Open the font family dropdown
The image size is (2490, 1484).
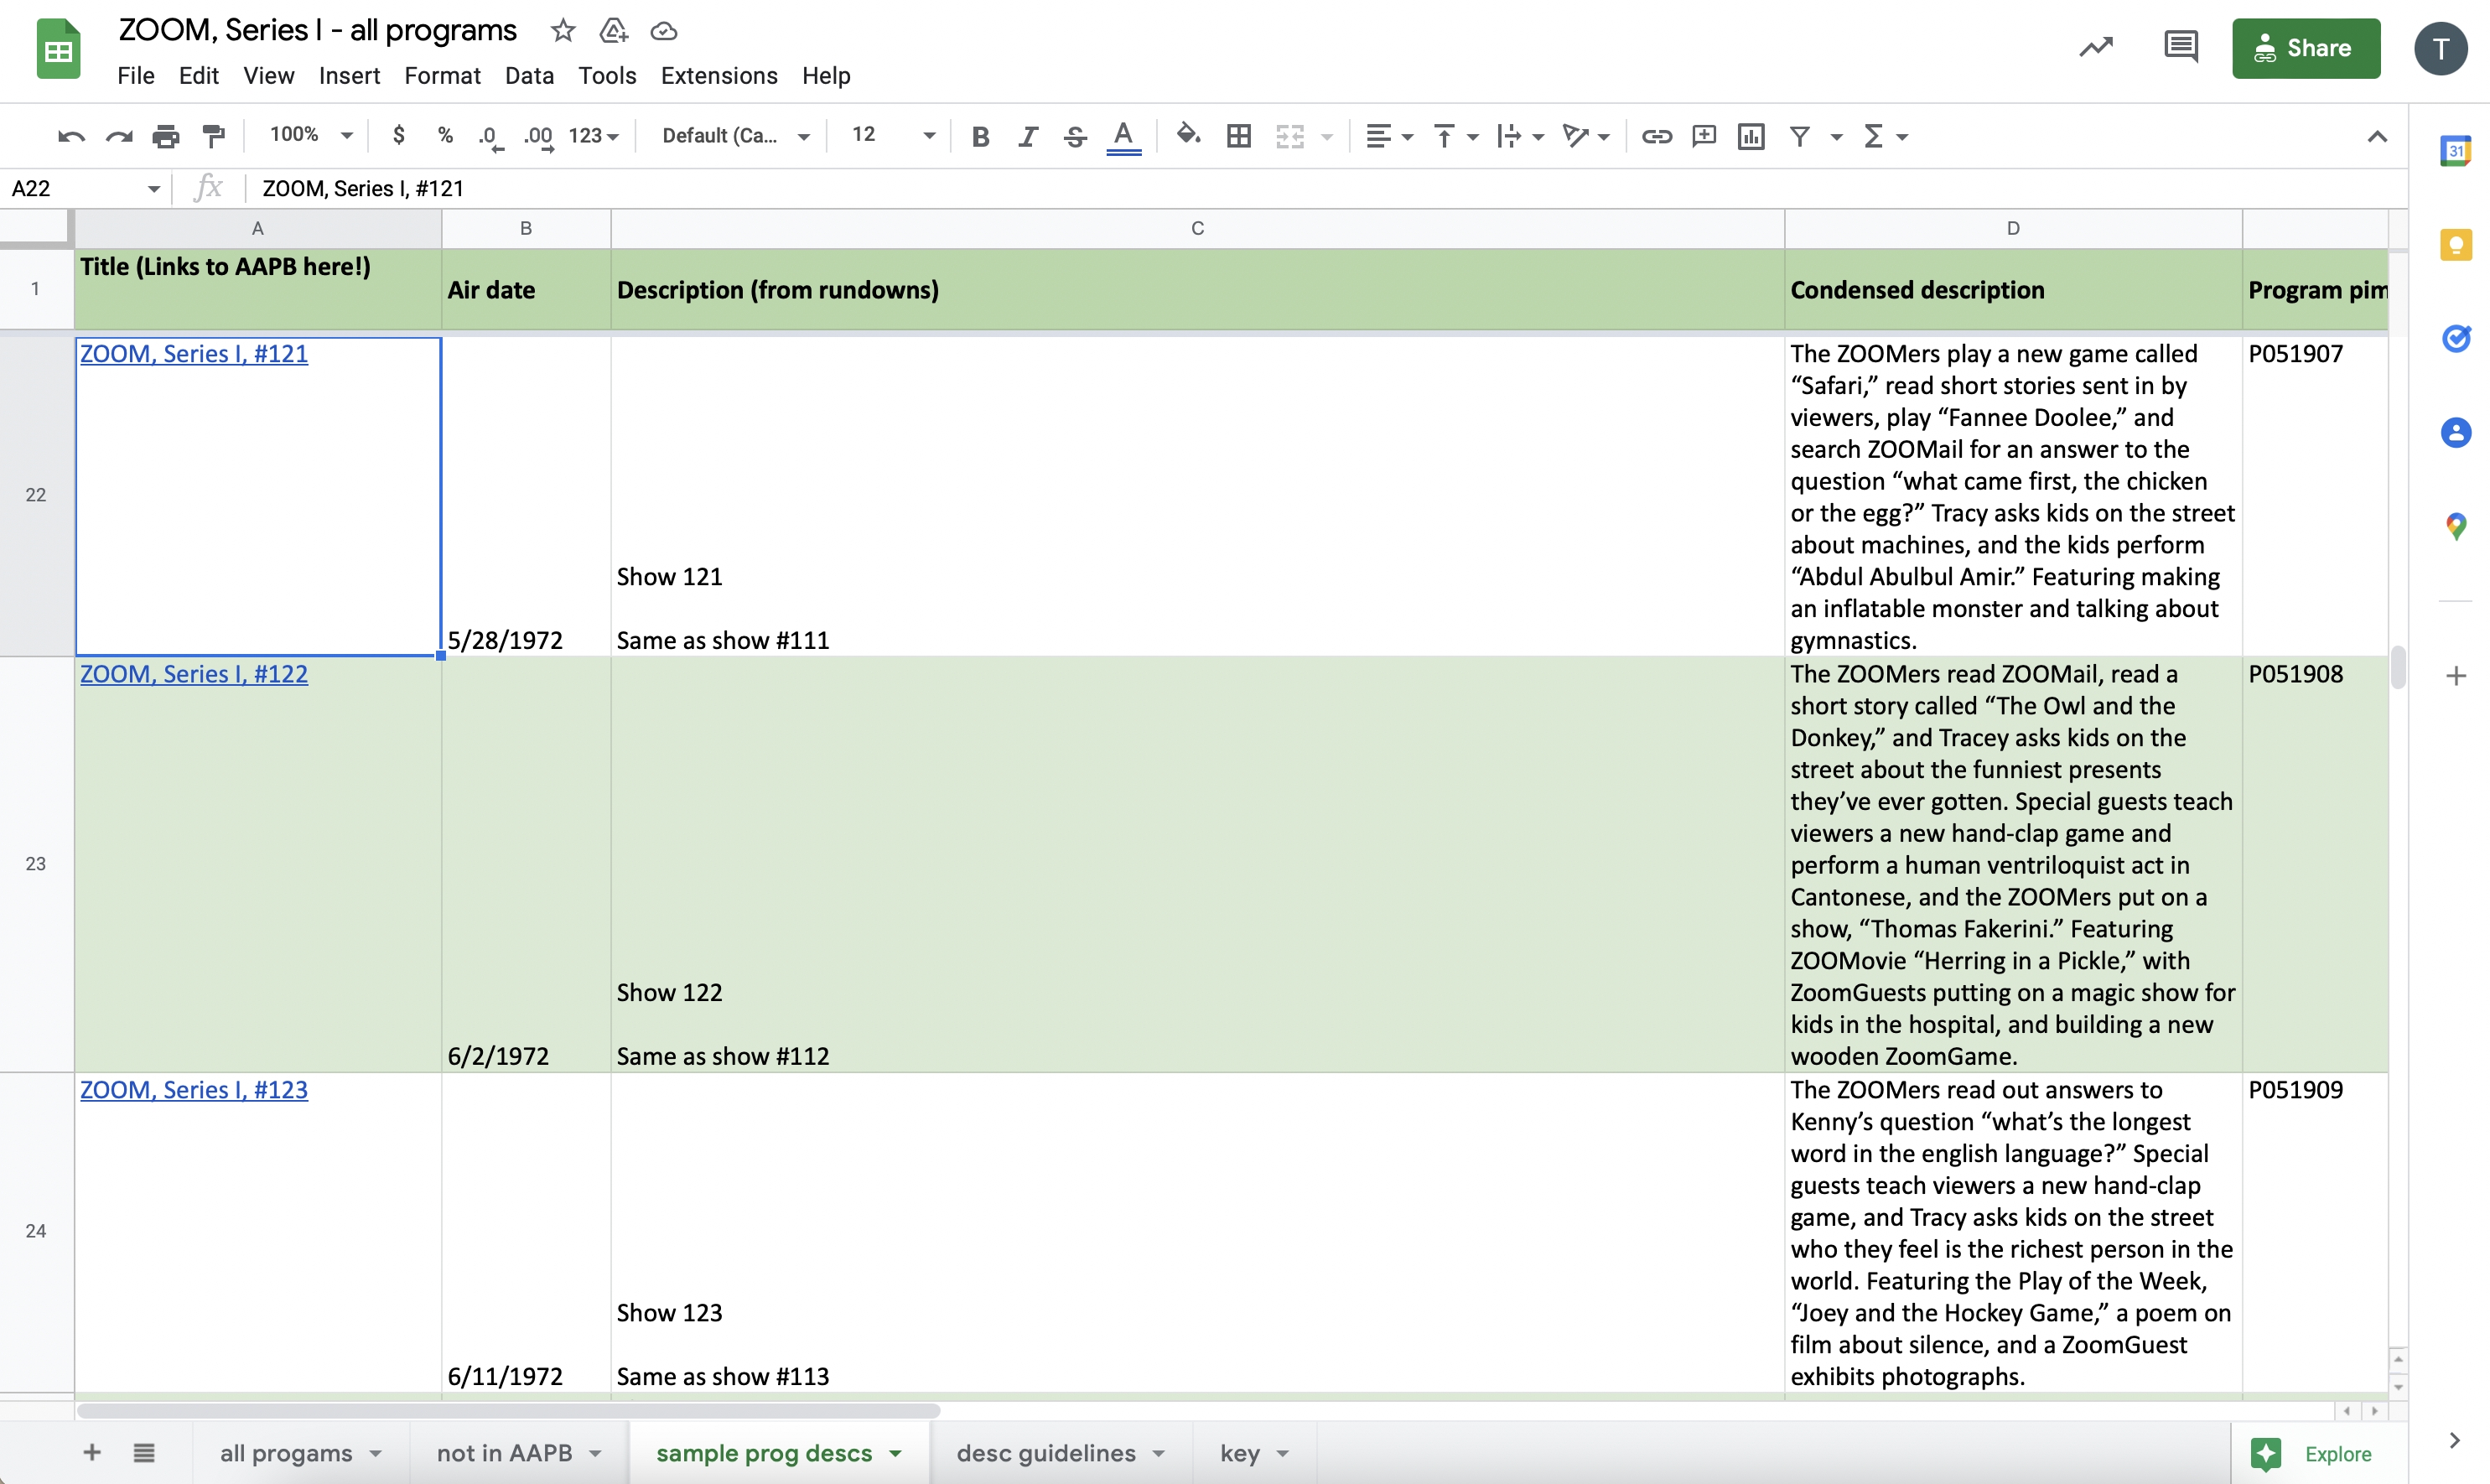pyautogui.click(x=735, y=136)
